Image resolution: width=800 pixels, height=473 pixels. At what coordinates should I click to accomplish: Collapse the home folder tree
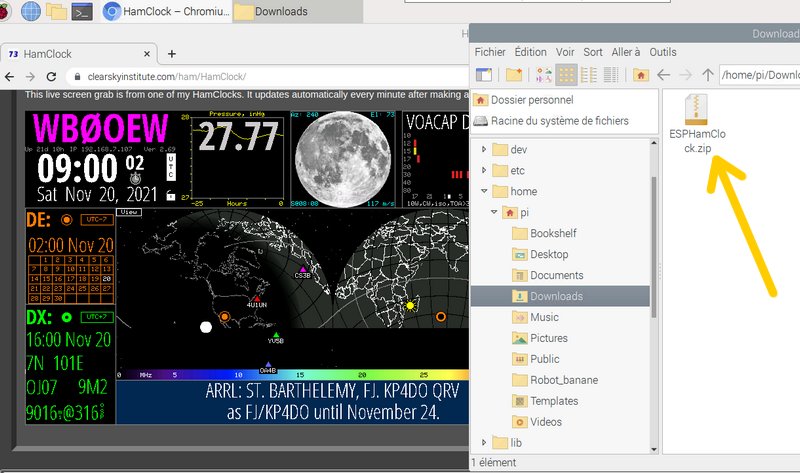(484, 191)
